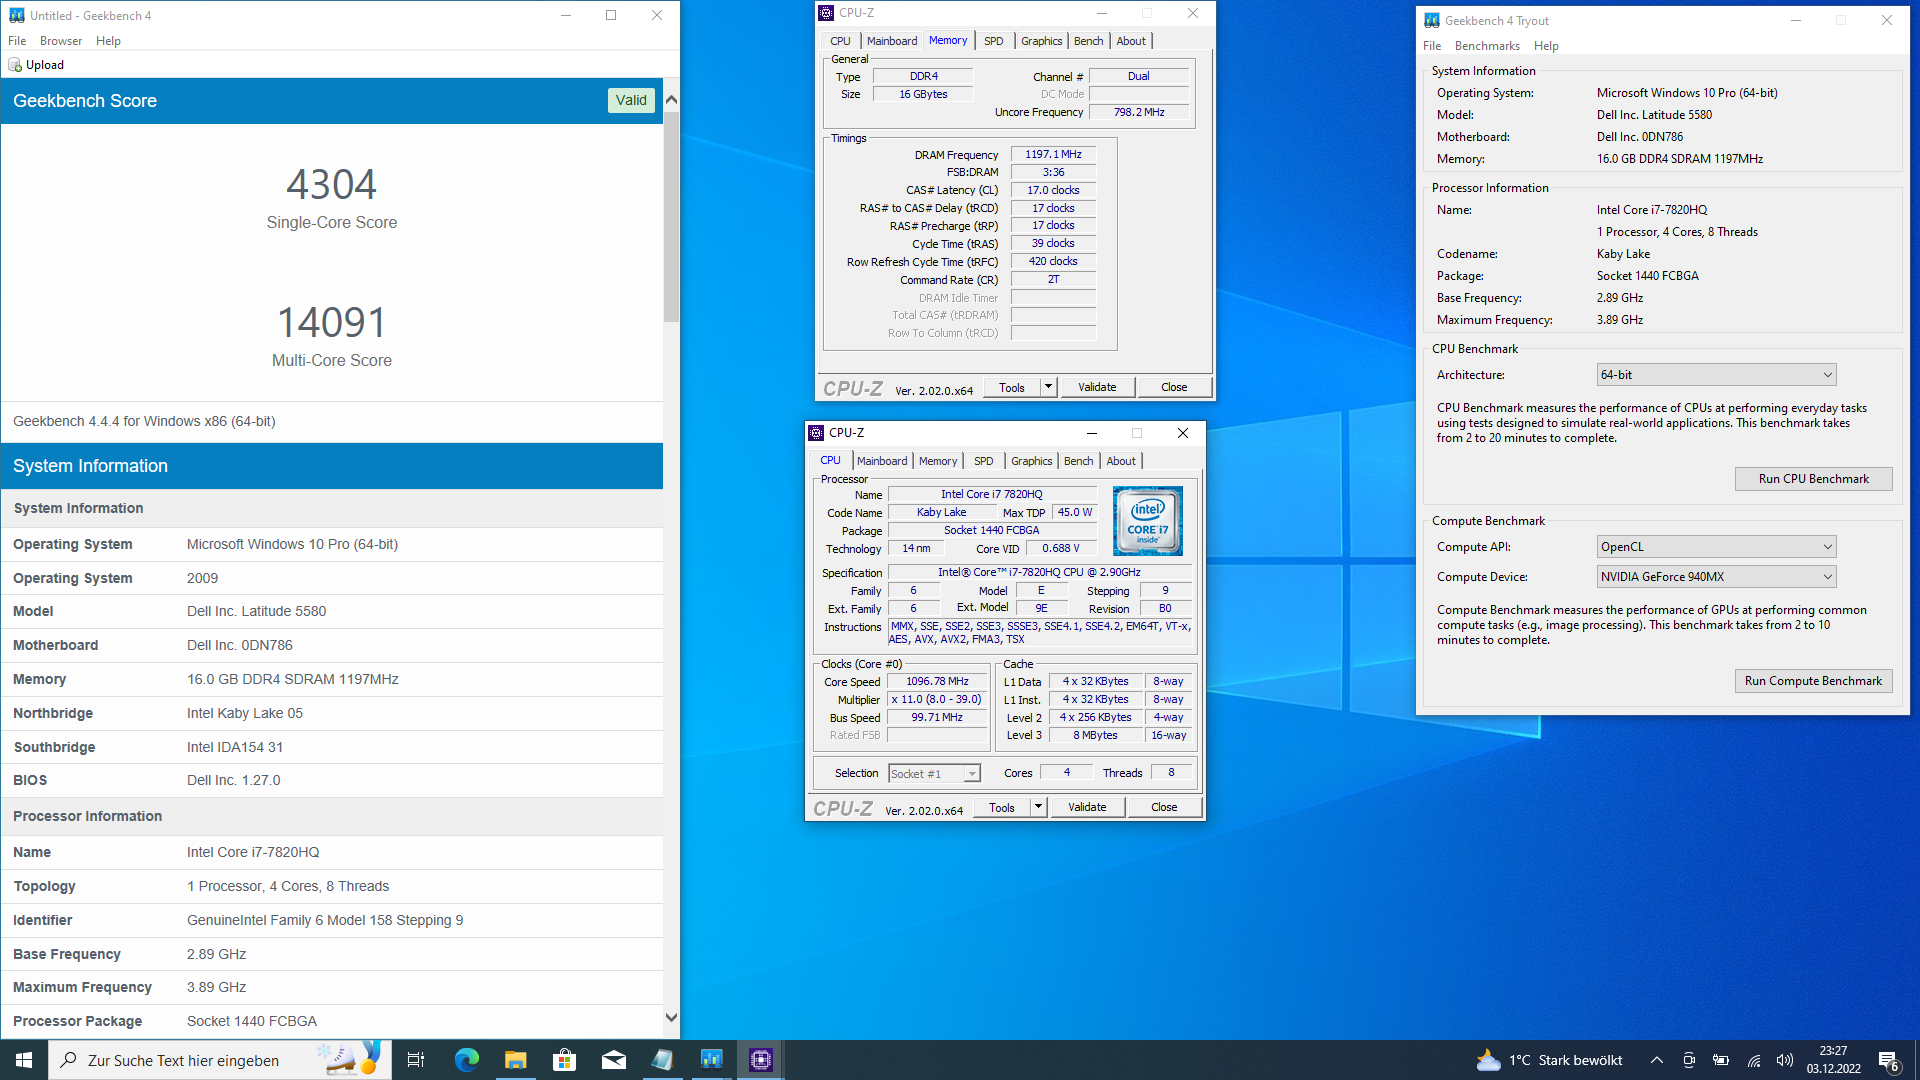Open the notepad-style app in the taskbar
Viewport: 1920px width, 1080px height.
tap(662, 1060)
